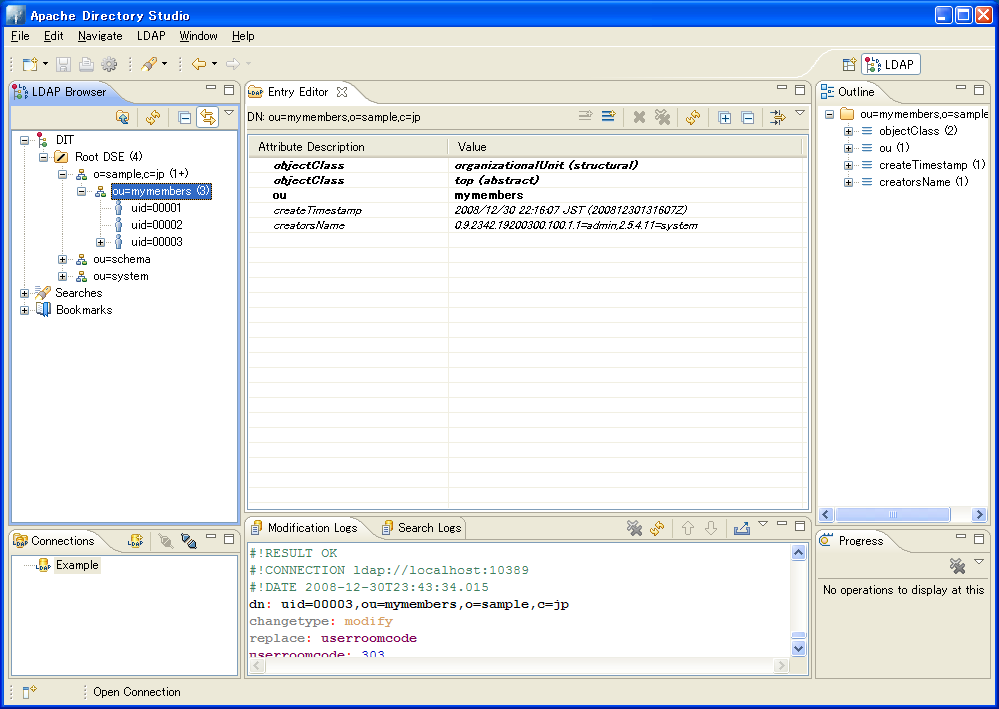Close the Entry Editor tab
The image size is (999, 709).
tap(342, 92)
